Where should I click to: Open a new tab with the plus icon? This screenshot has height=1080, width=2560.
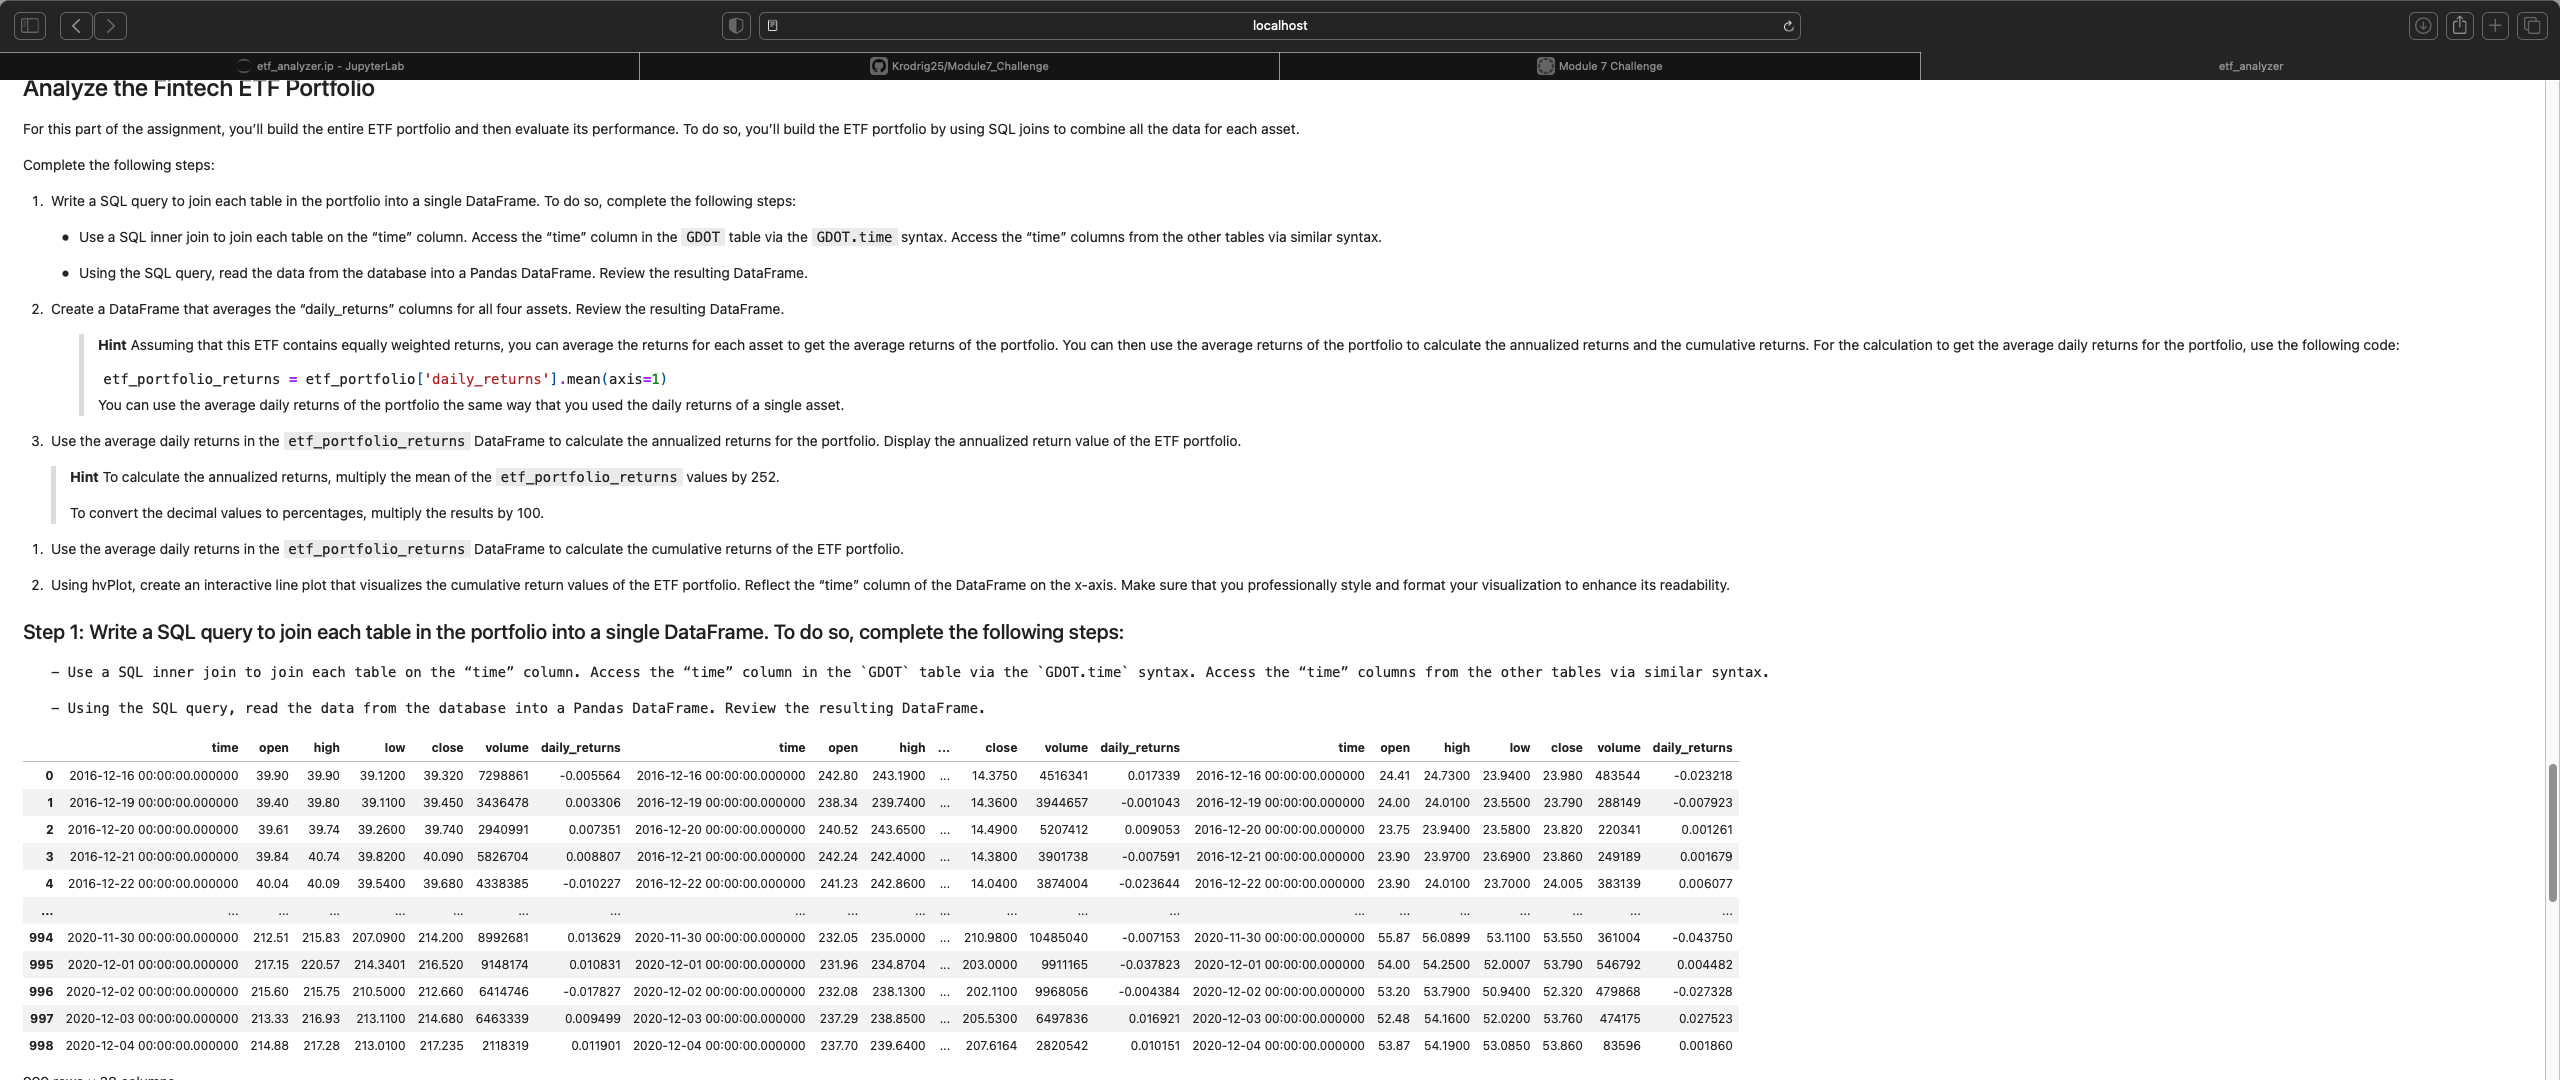[2495, 25]
